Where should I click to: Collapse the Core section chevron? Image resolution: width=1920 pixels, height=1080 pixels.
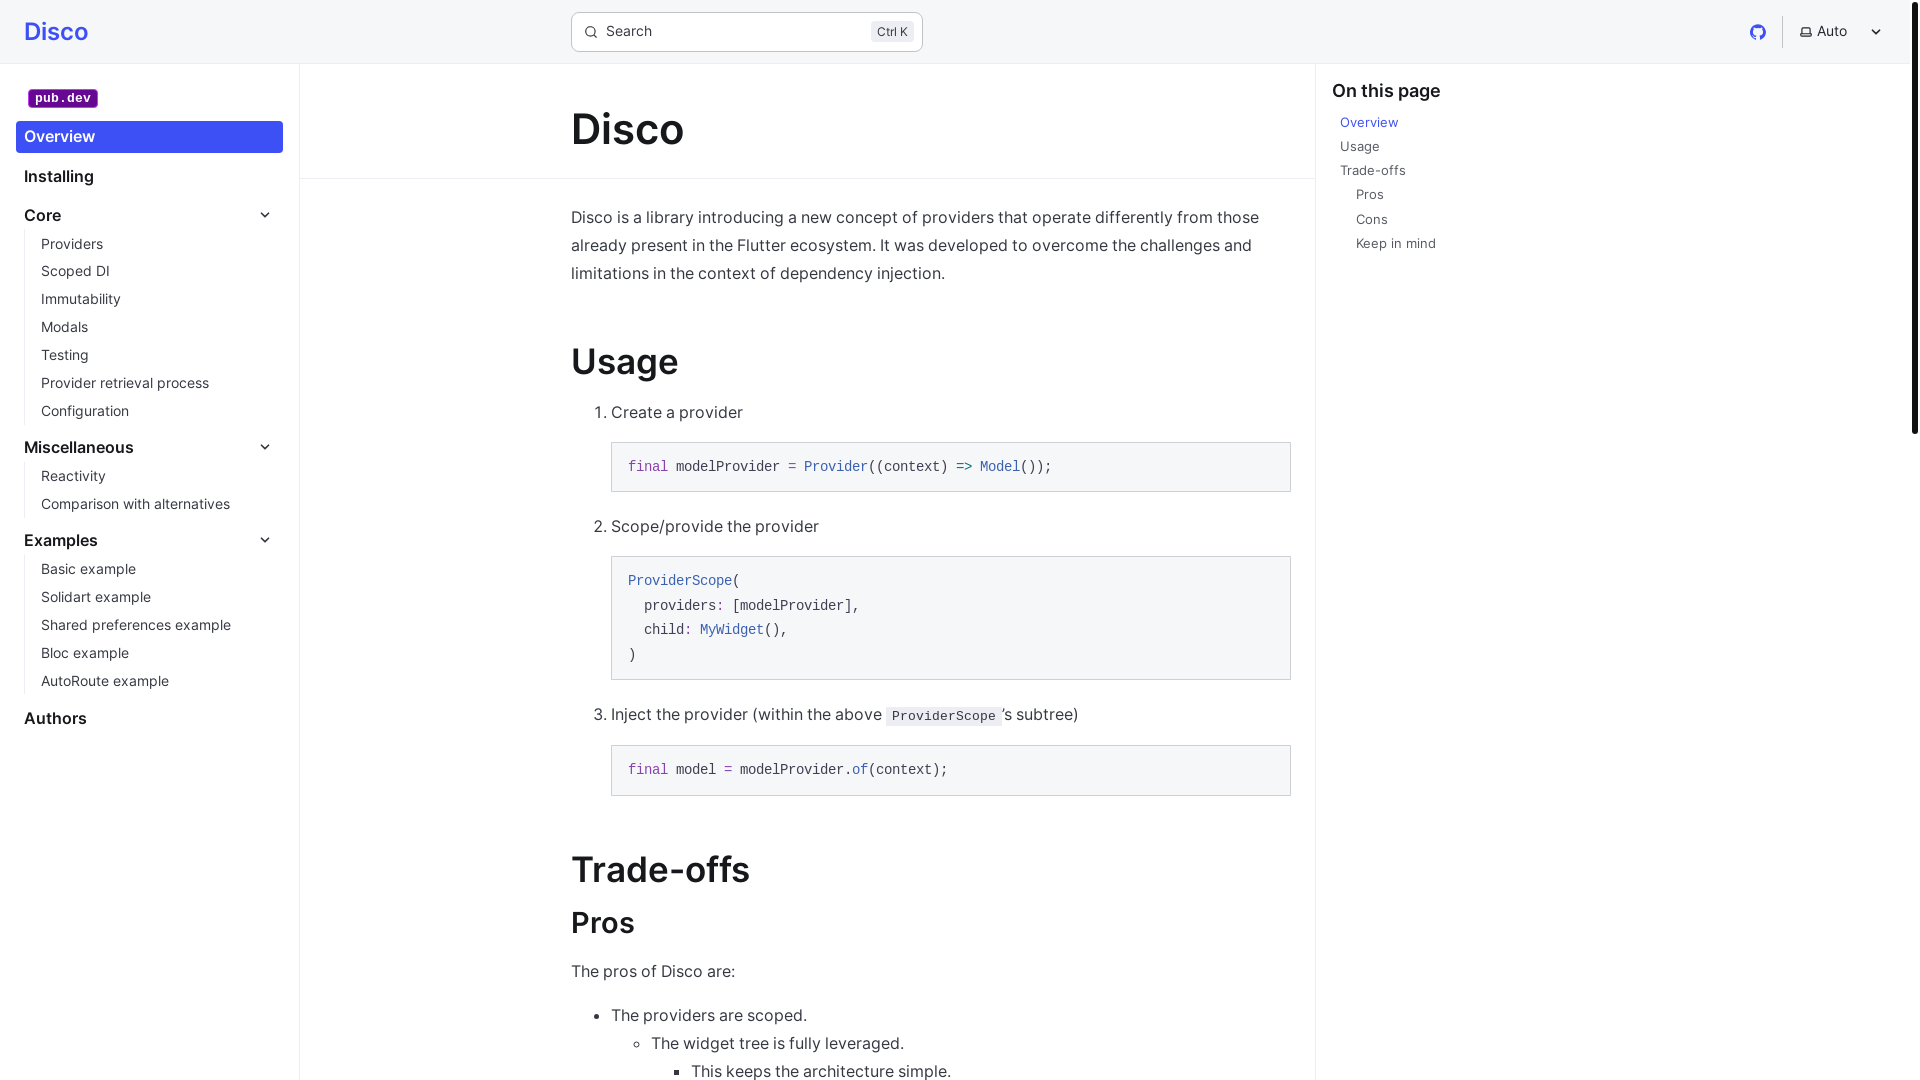[265, 215]
